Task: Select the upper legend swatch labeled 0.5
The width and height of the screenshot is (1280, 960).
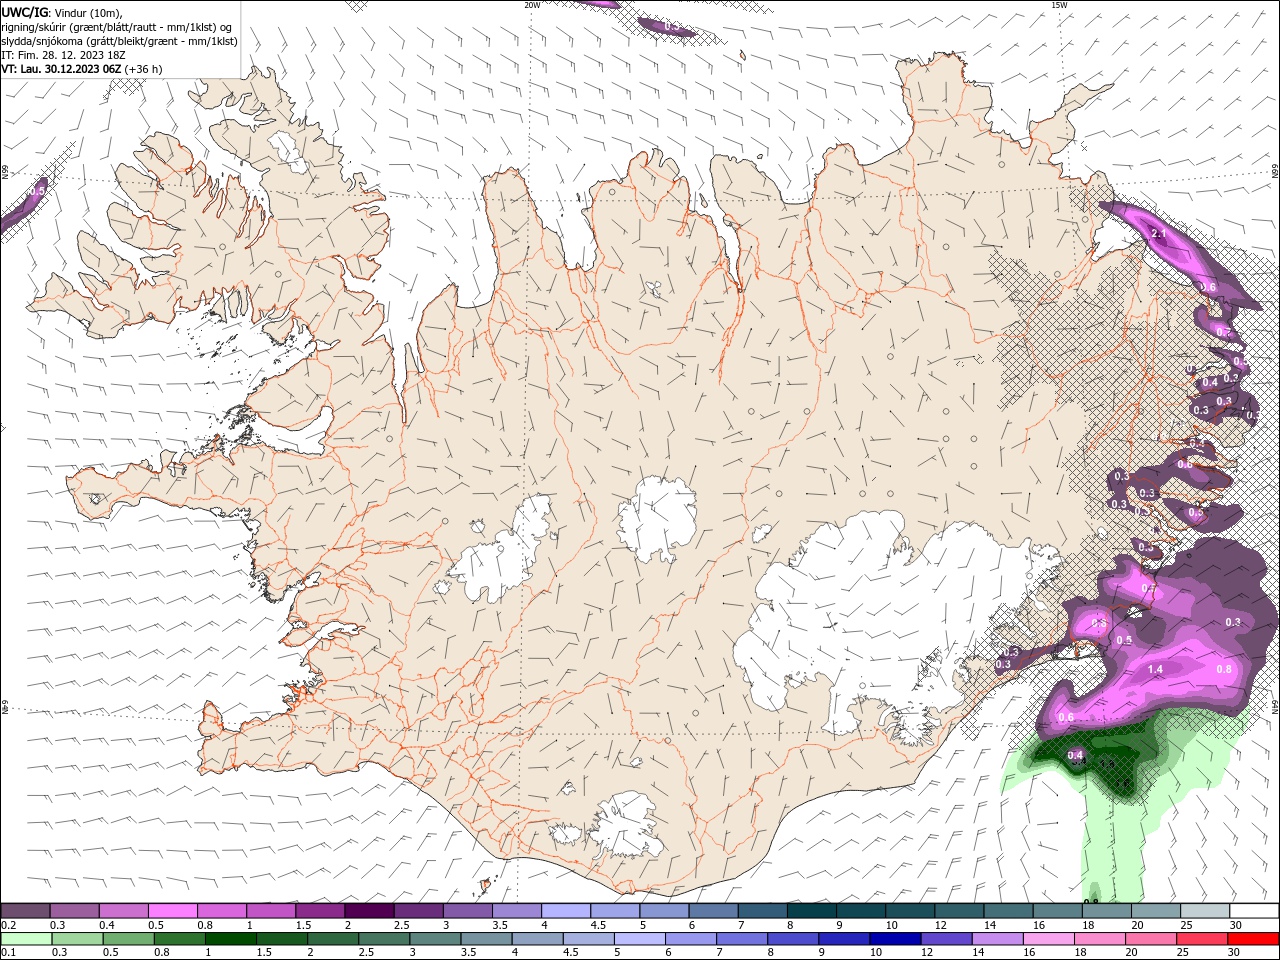Action: (172, 911)
